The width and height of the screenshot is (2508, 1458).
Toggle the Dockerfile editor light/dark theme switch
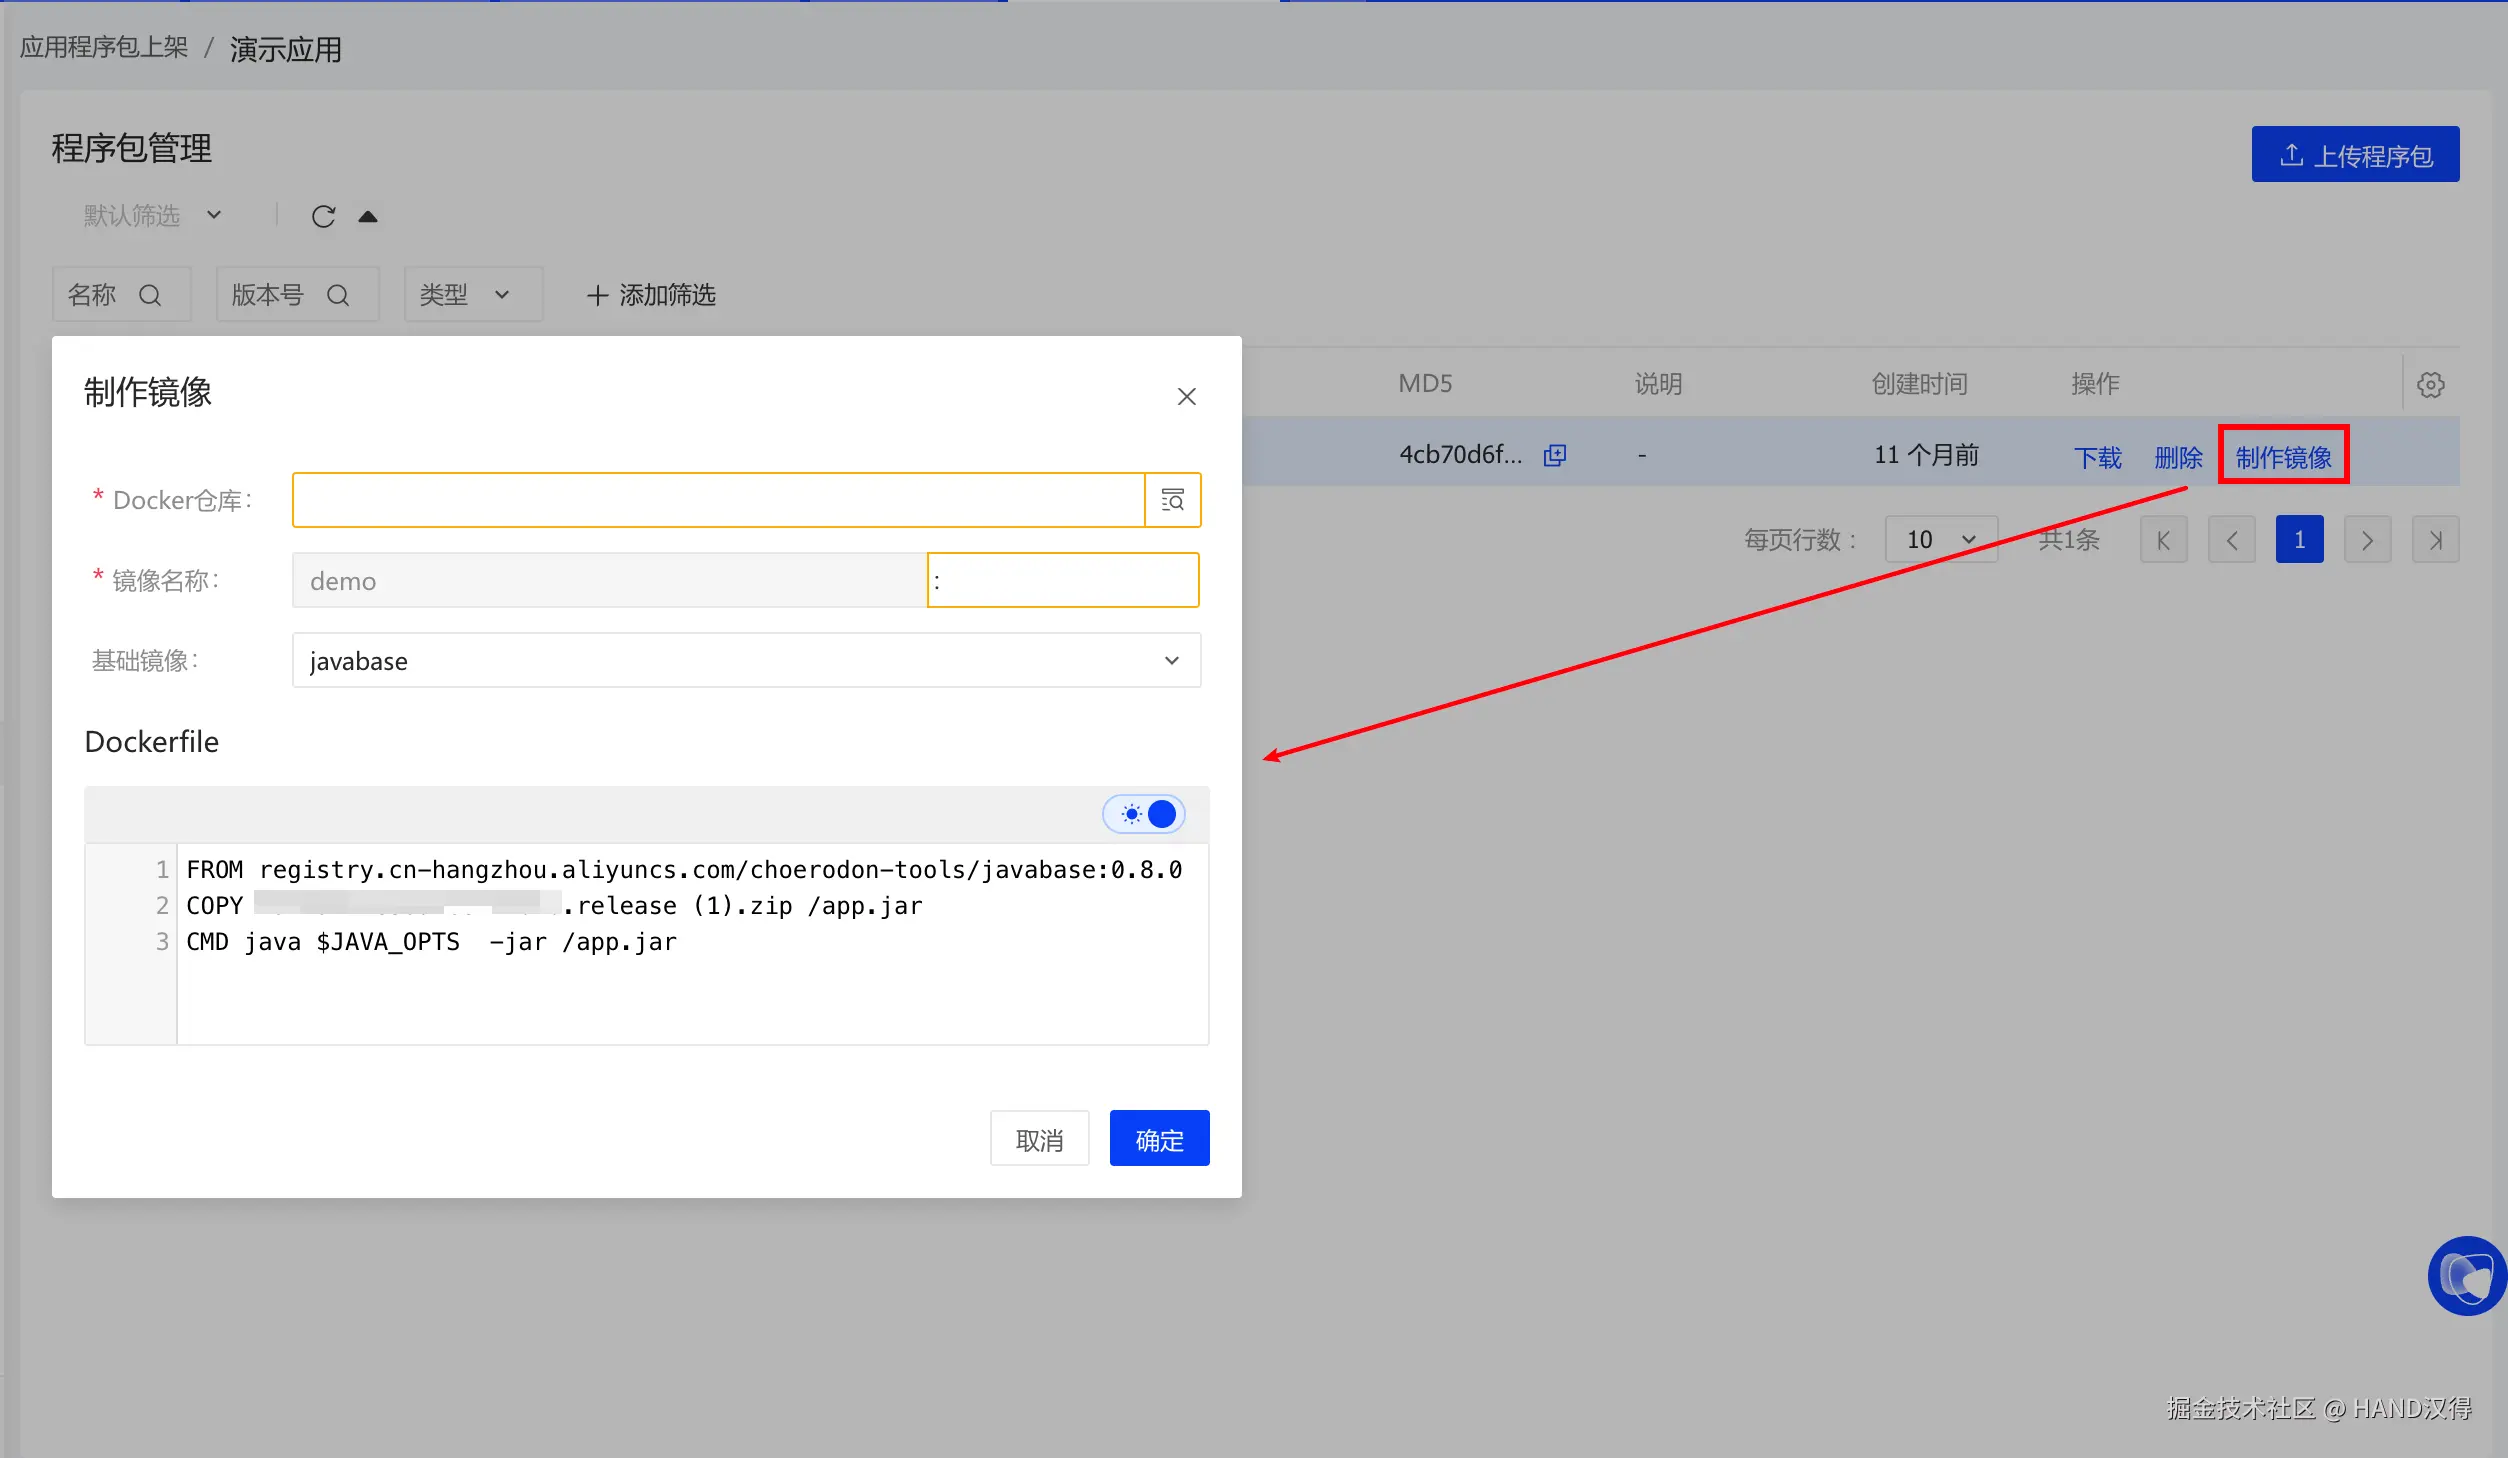[1144, 815]
